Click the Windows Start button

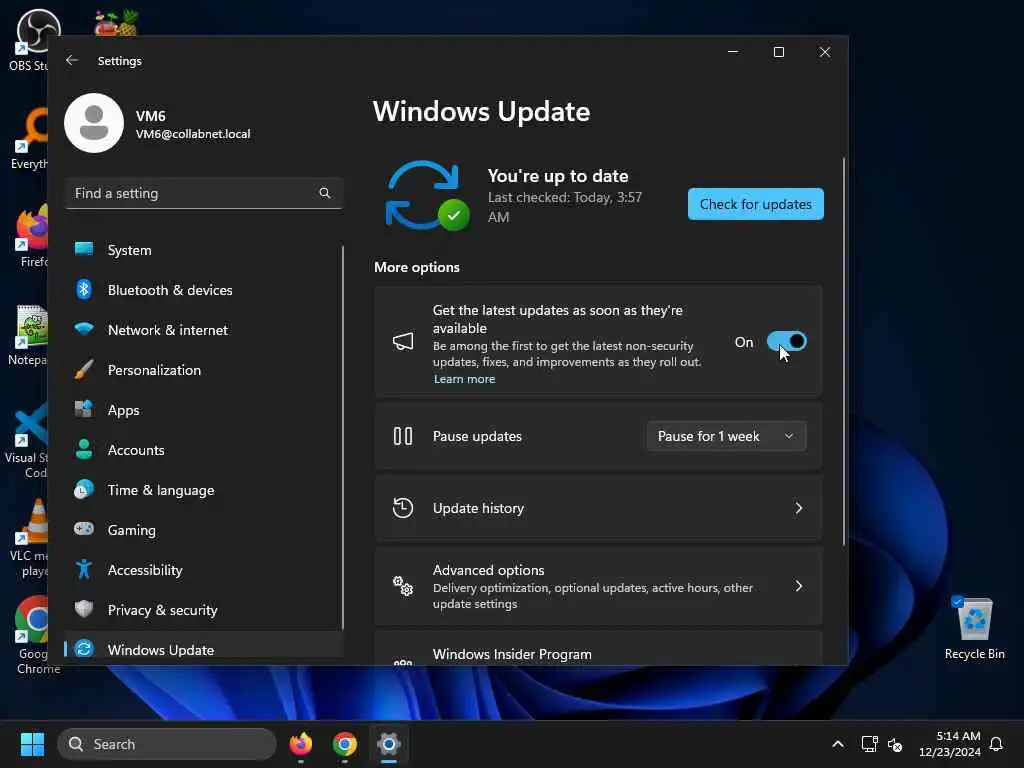32,744
